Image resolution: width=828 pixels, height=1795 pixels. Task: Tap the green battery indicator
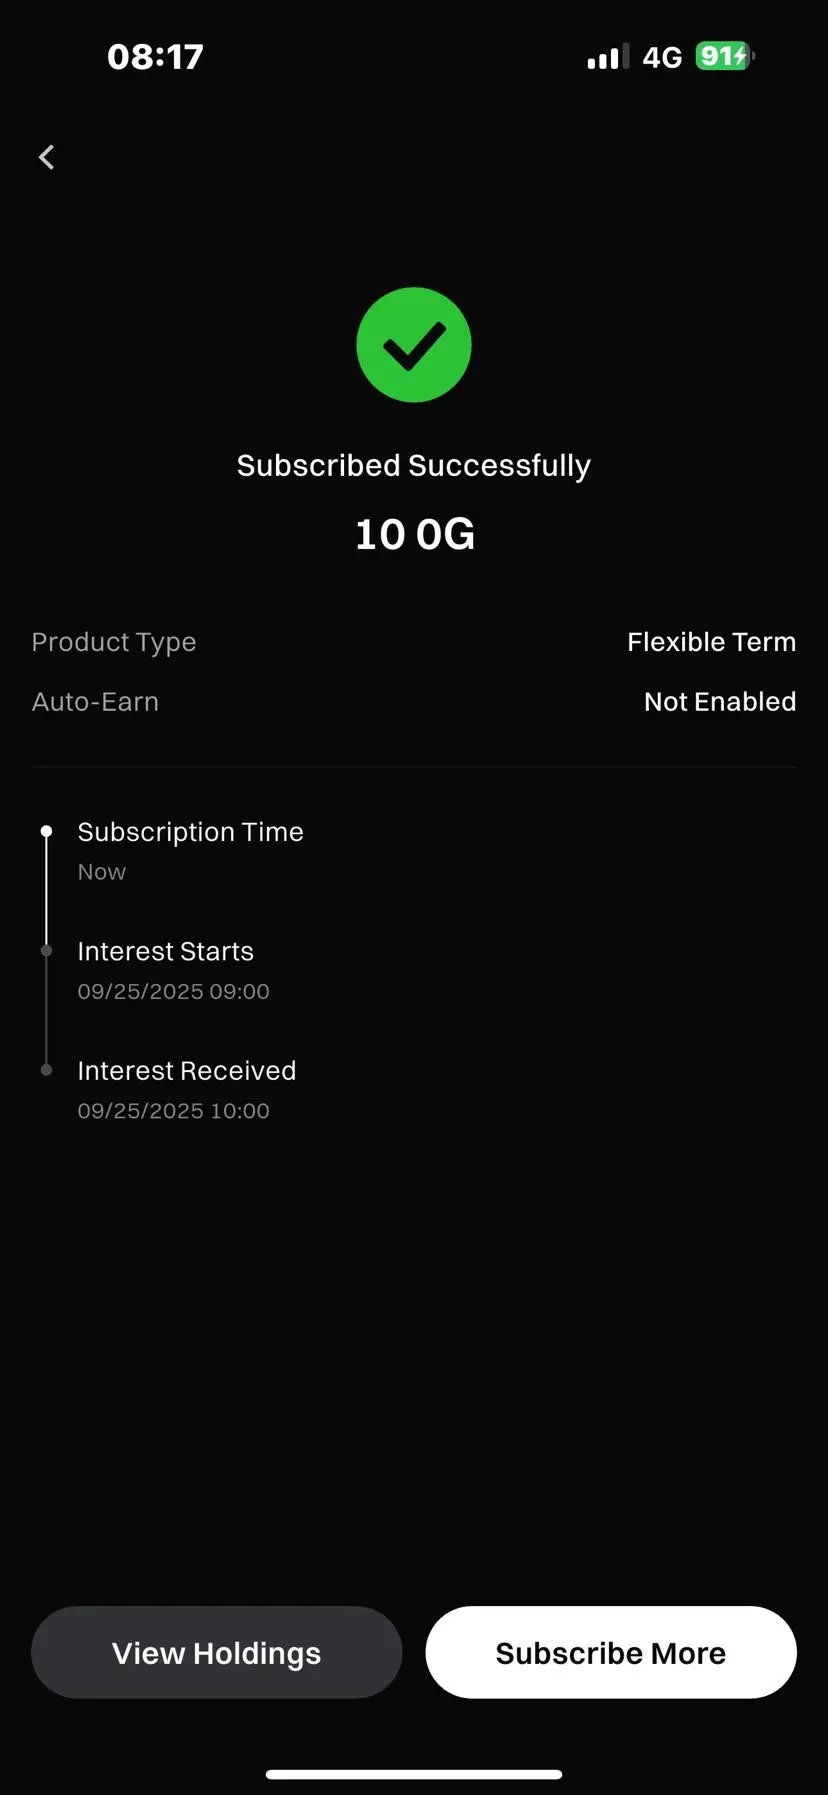(x=724, y=56)
